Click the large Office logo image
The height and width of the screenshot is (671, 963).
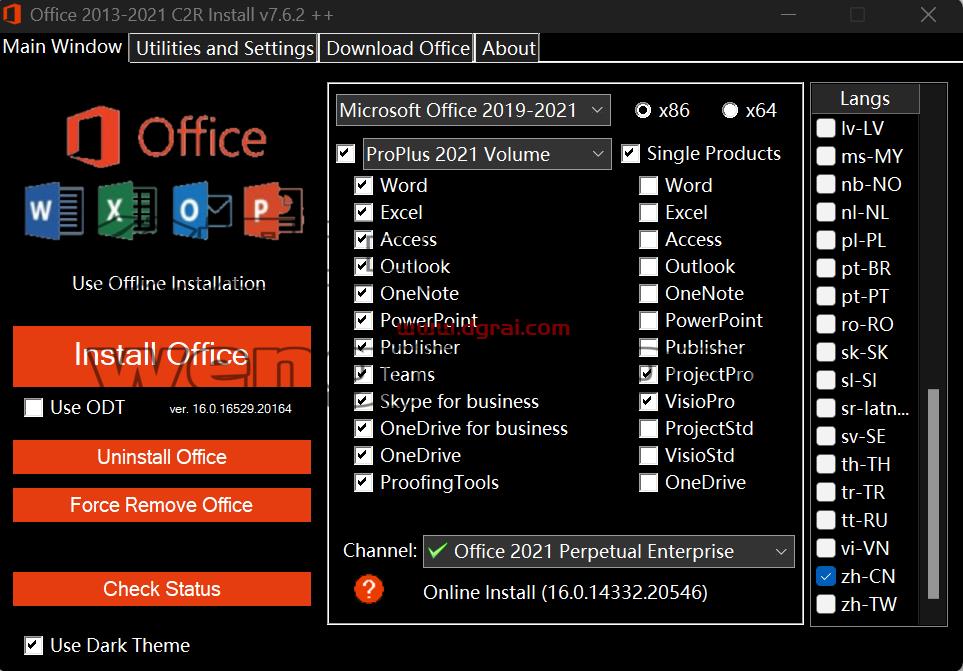(166, 137)
